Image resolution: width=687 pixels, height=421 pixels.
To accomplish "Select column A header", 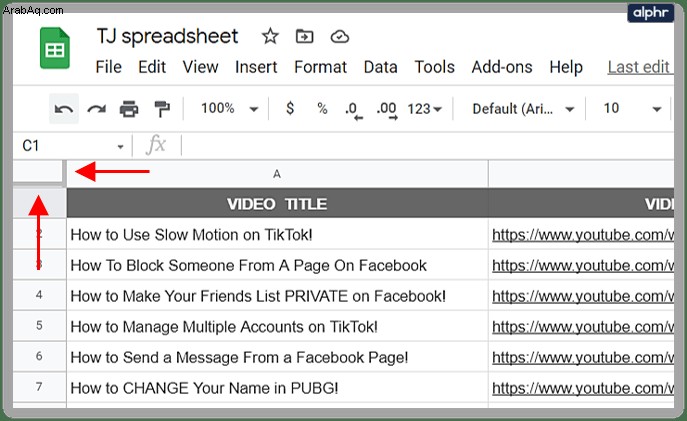I will (x=277, y=174).
